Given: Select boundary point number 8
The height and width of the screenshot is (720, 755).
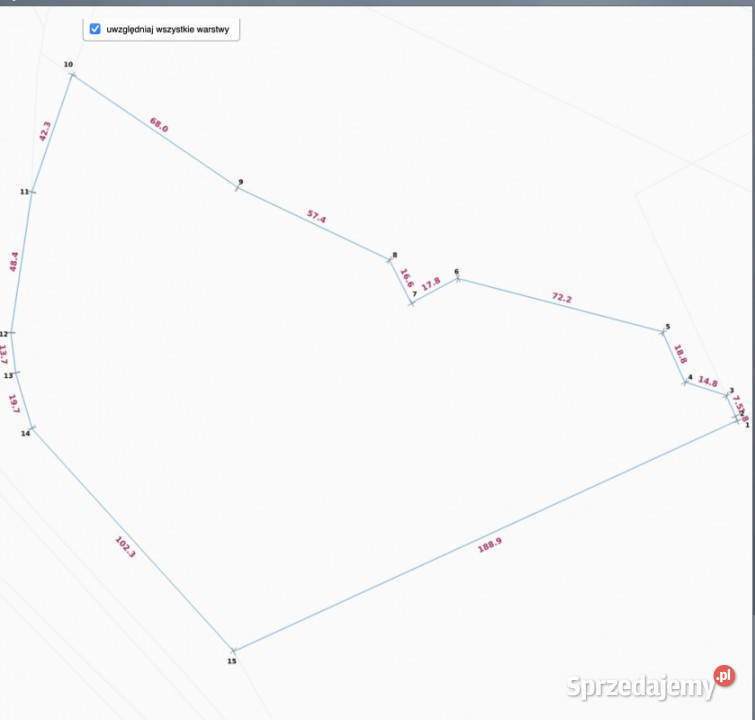Looking at the screenshot, I should click(x=390, y=260).
